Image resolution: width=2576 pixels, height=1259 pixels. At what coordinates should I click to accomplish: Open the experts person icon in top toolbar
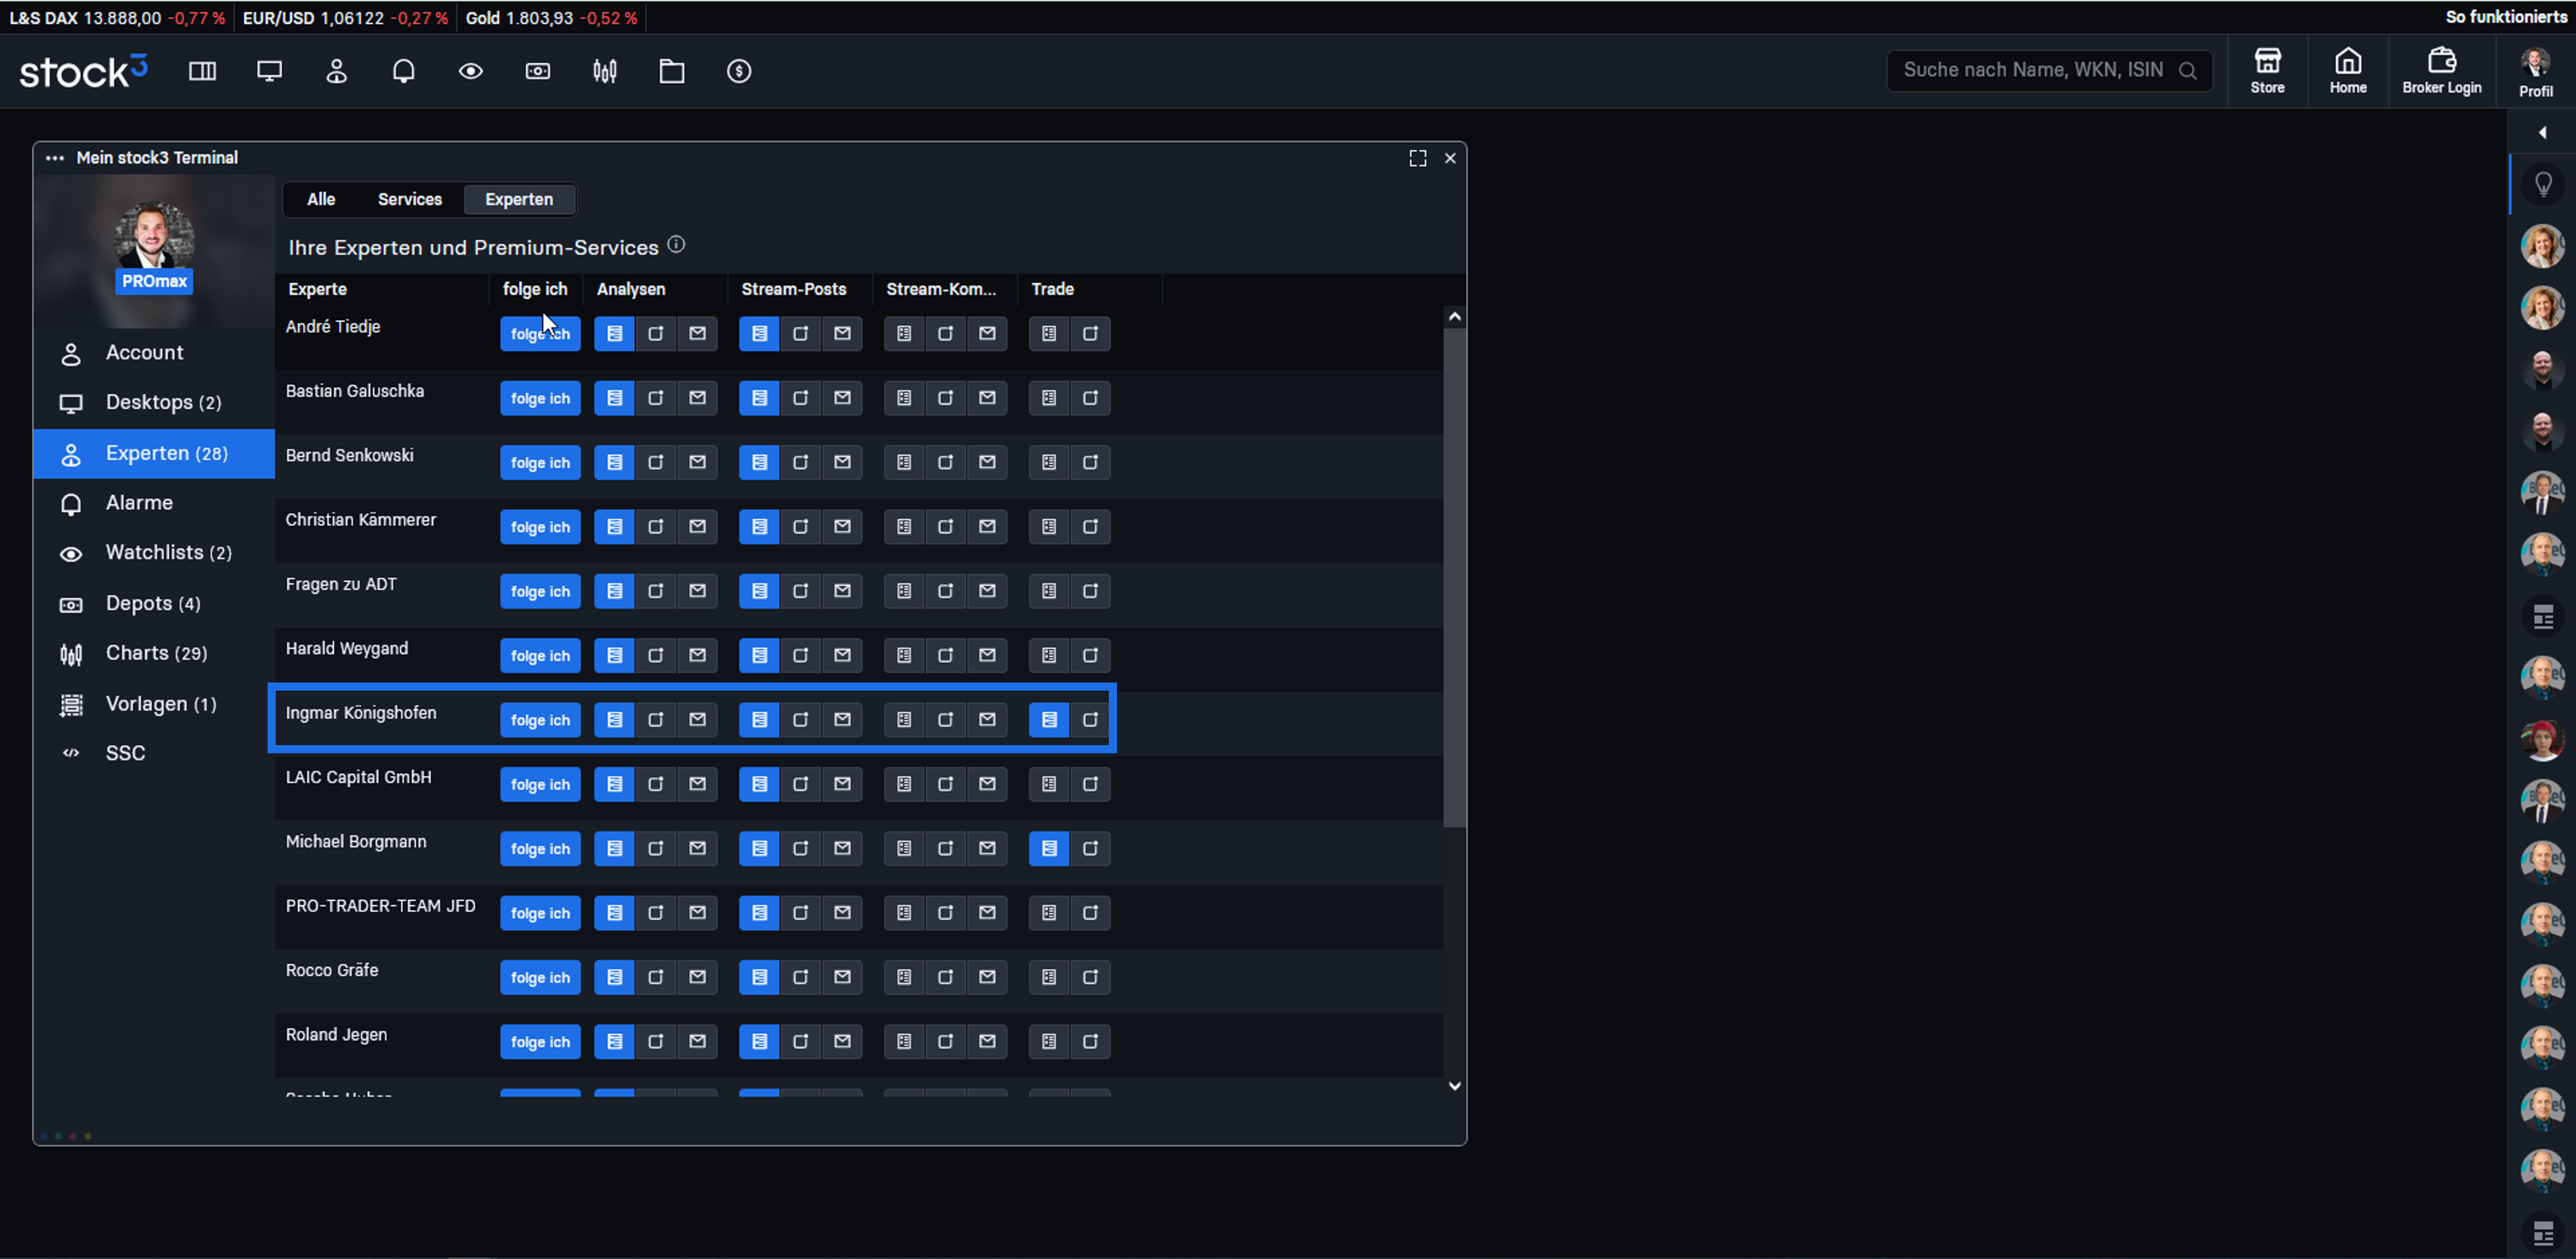click(x=336, y=71)
